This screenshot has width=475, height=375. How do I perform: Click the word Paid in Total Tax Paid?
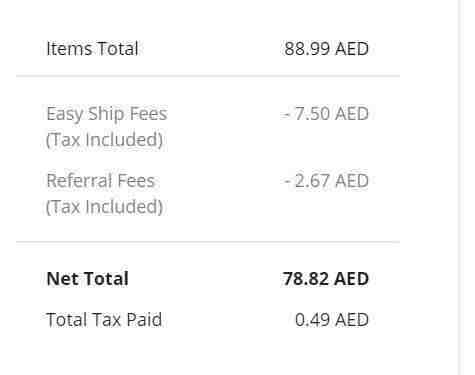pos(144,320)
